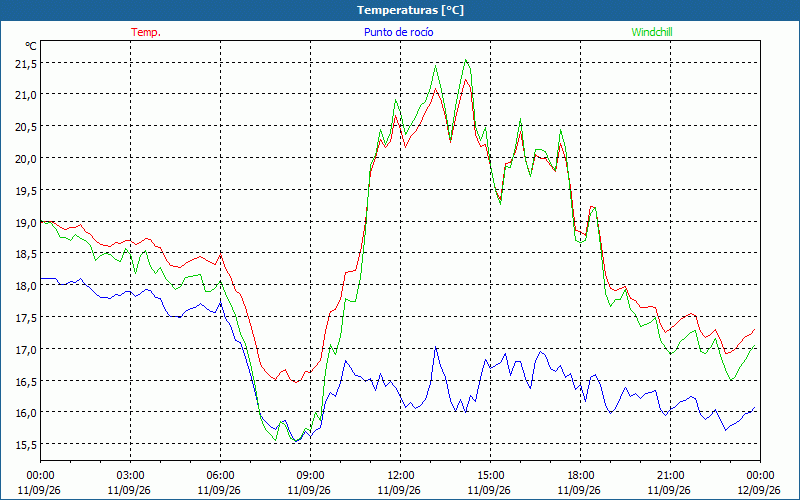Click the '21:00' time axis label
Image resolution: width=800 pixels, height=500 pixels.
tap(670, 476)
